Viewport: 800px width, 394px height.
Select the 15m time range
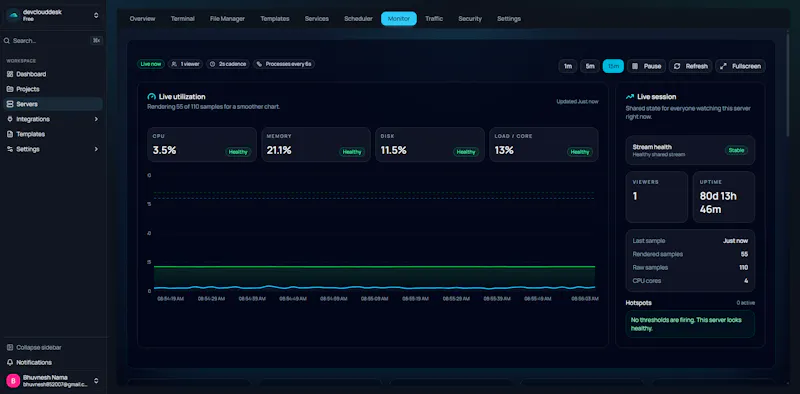(x=613, y=66)
